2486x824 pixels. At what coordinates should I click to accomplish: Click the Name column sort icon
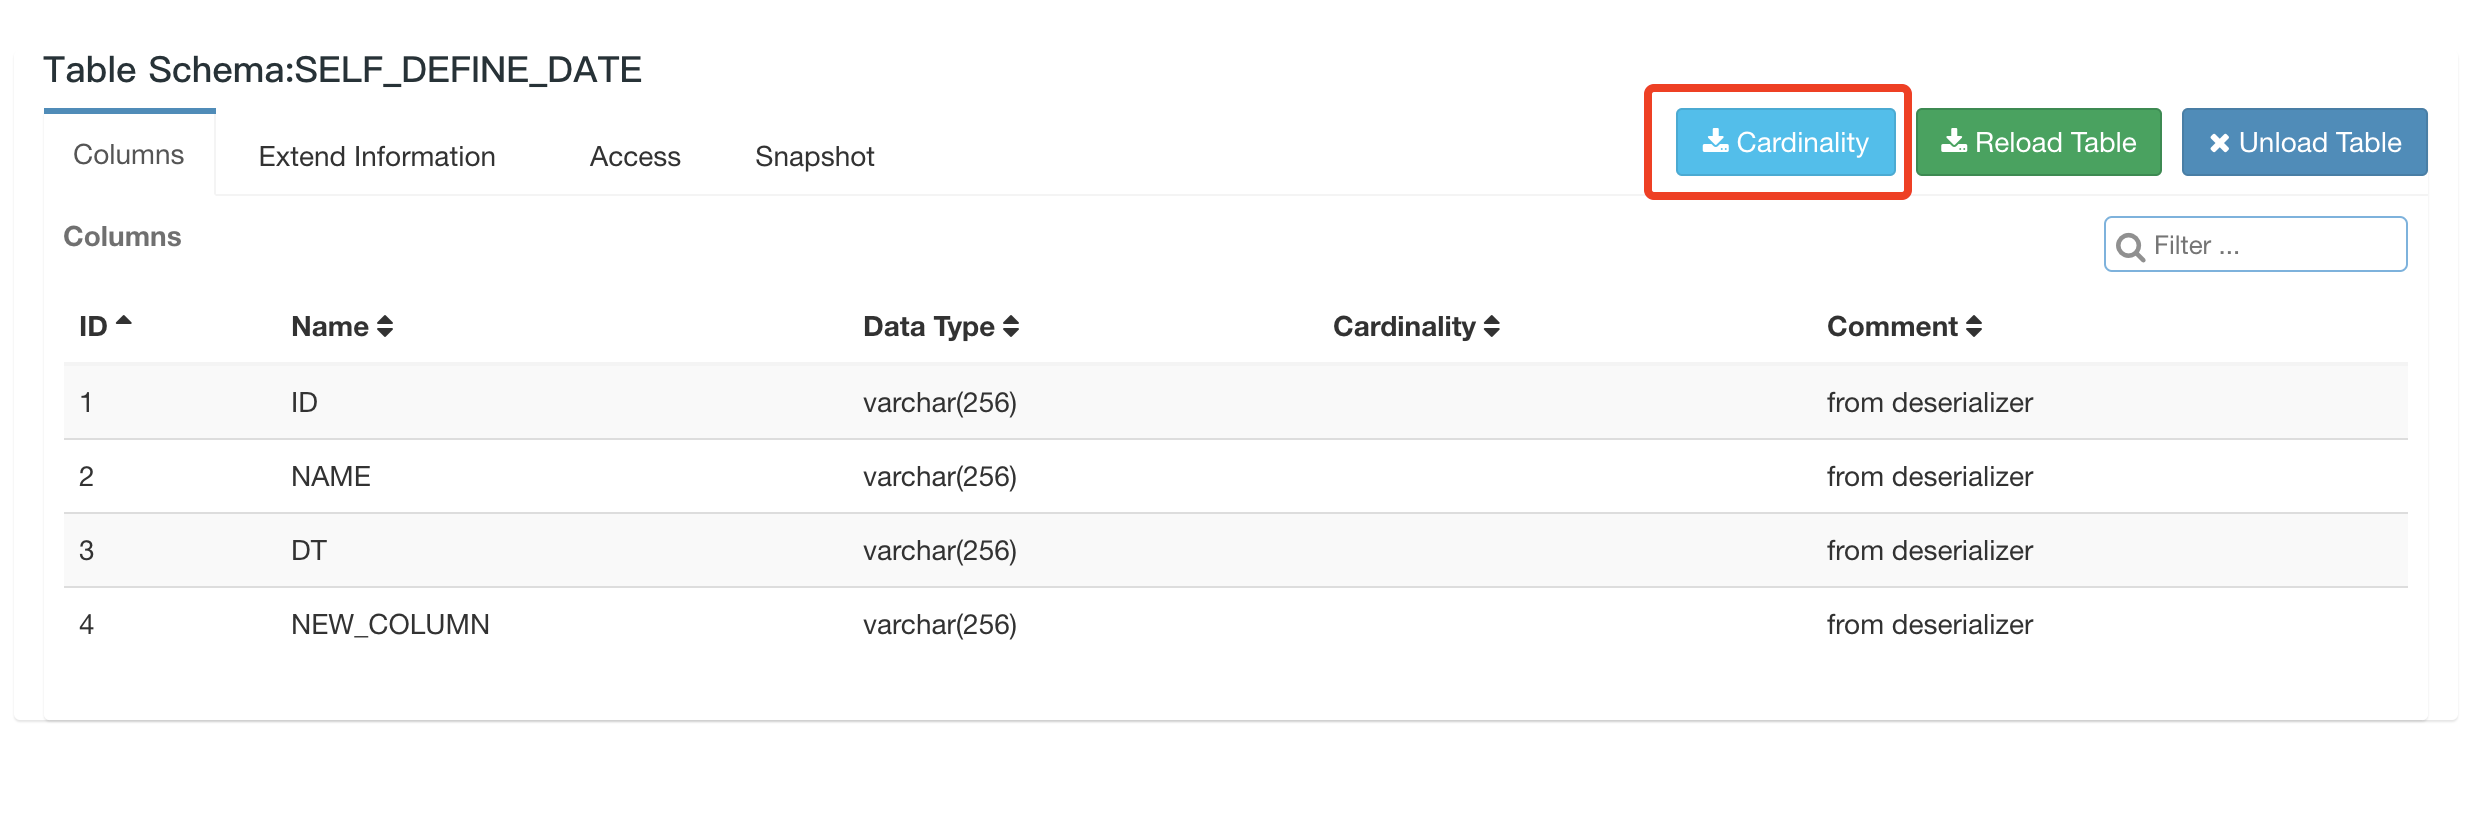pos(385,327)
